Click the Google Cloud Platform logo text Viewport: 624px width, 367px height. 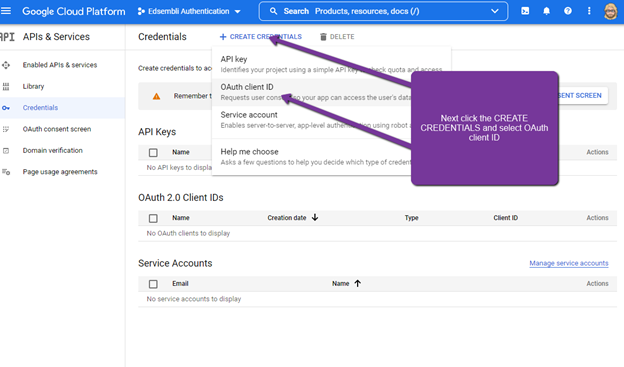point(74,11)
